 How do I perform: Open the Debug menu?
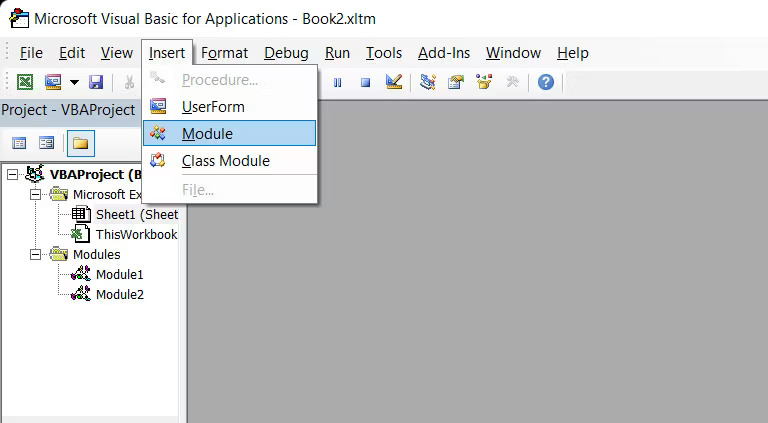(x=286, y=52)
